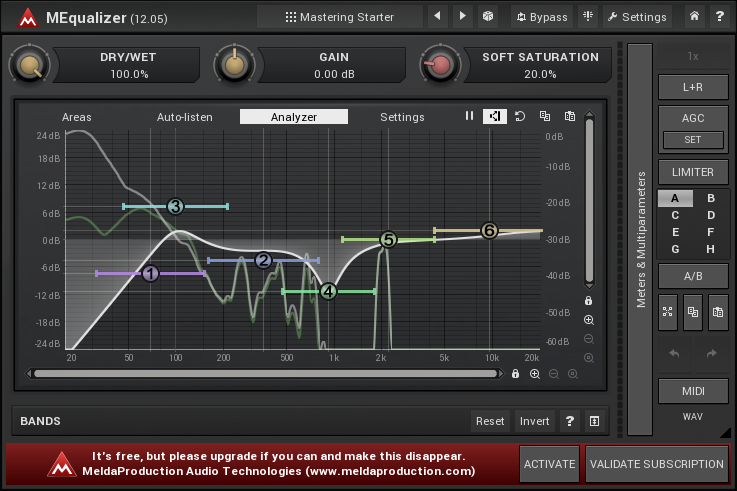
Task: Open plugin Settings wrench button
Action: 637,17
